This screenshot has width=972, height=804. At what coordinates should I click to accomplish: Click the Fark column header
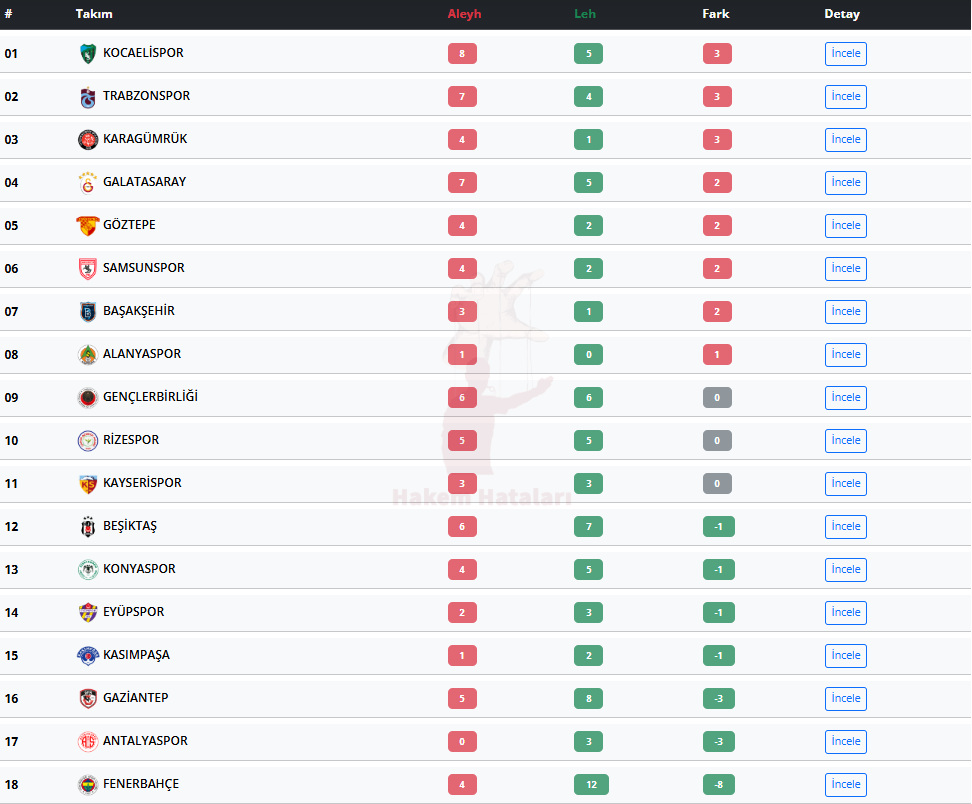point(715,14)
